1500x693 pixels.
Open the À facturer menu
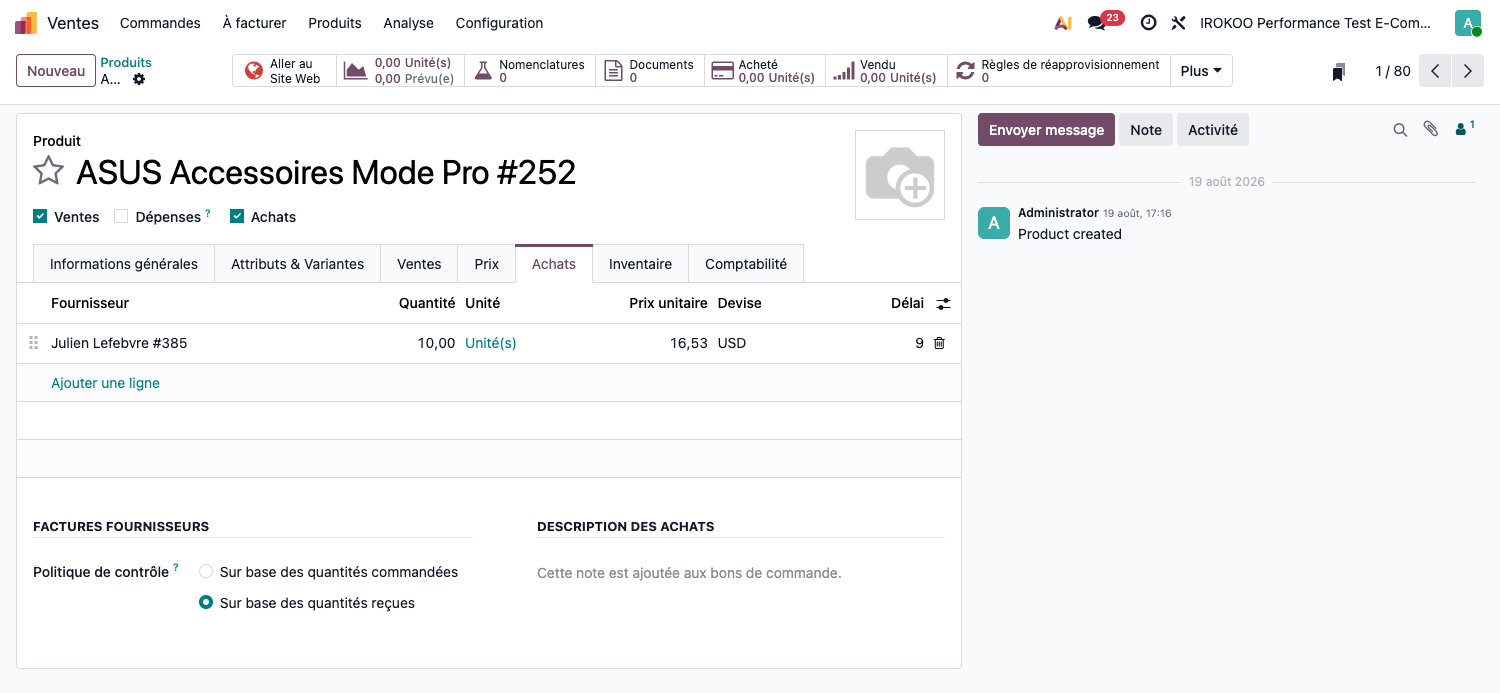[254, 23]
